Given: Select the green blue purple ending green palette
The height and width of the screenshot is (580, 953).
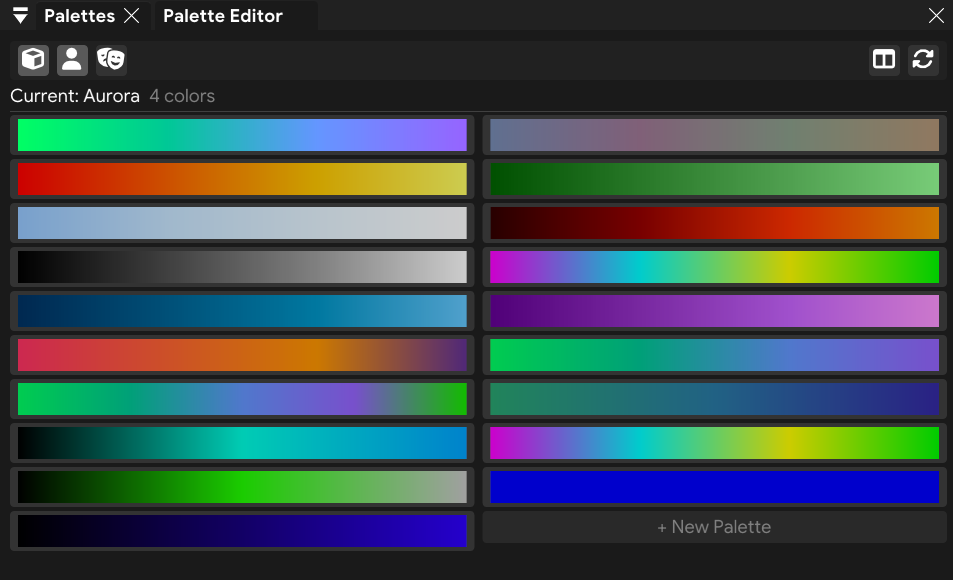Looking at the screenshot, I should (242, 399).
